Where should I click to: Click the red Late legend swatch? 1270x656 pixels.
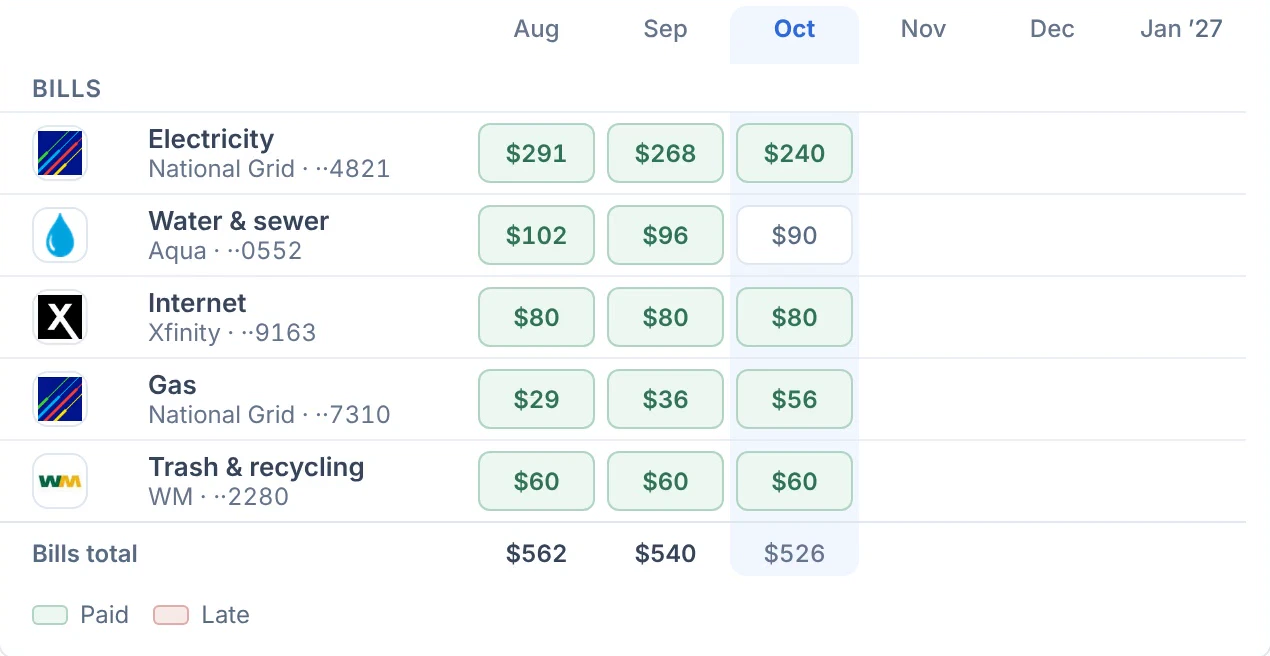(x=171, y=615)
